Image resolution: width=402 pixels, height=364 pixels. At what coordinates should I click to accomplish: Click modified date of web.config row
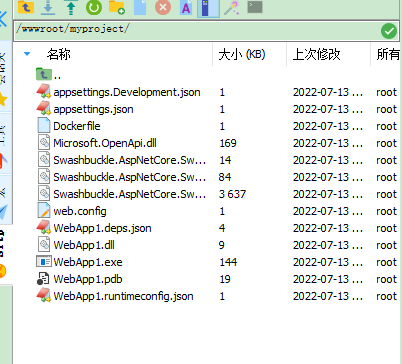tap(328, 211)
